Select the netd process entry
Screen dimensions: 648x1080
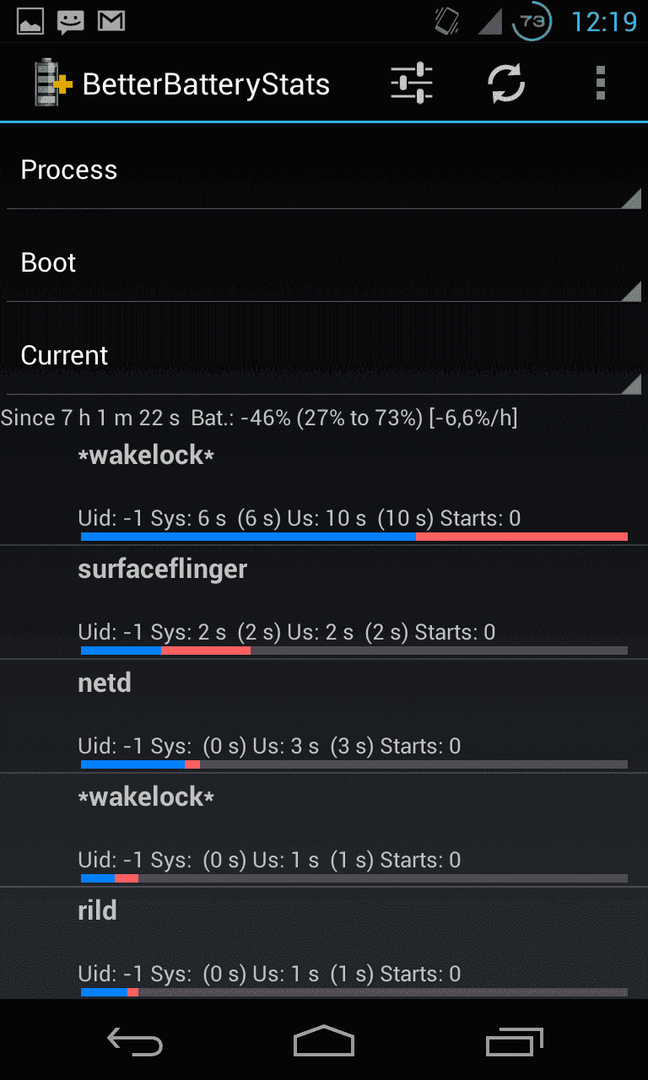(324, 716)
